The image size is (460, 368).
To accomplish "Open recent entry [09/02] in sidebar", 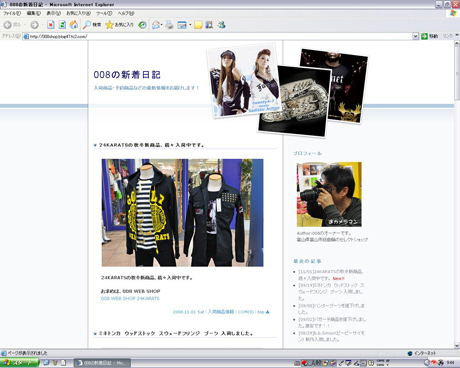I will (332, 322).
